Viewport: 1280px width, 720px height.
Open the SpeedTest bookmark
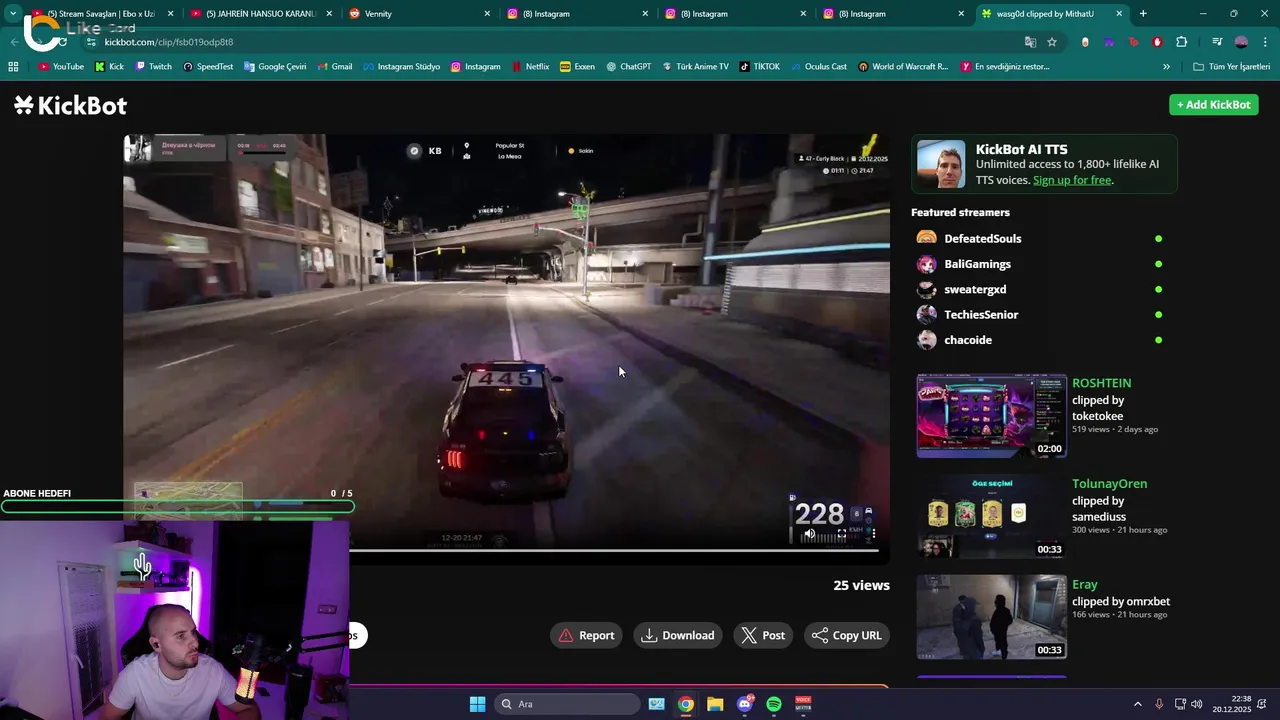click(x=208, y=67)
